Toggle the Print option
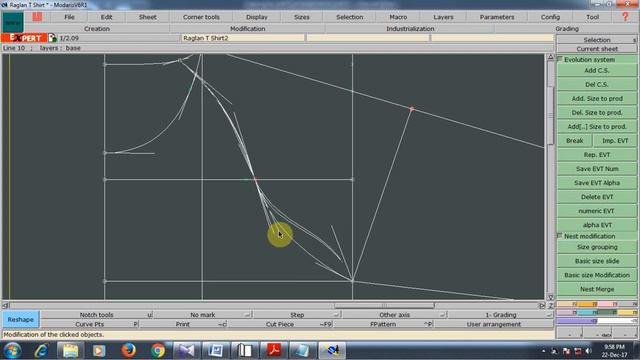640x360 pixels. [182, 324]
